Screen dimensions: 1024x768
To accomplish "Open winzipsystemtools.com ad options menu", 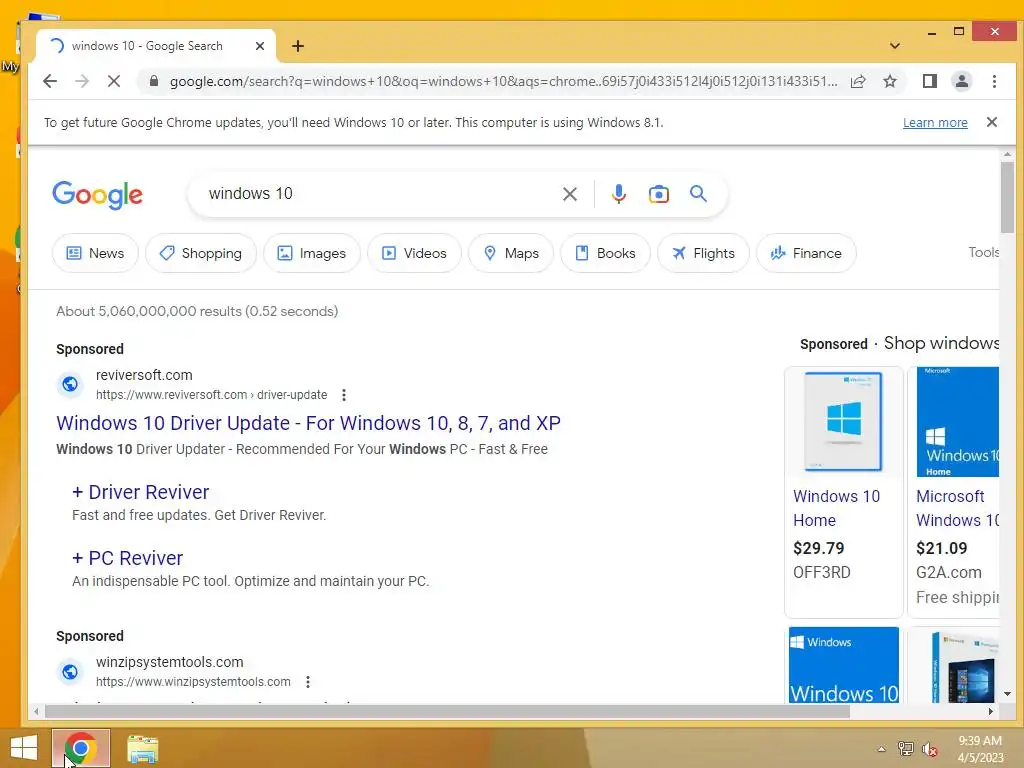I will click(x=308, y=682).
